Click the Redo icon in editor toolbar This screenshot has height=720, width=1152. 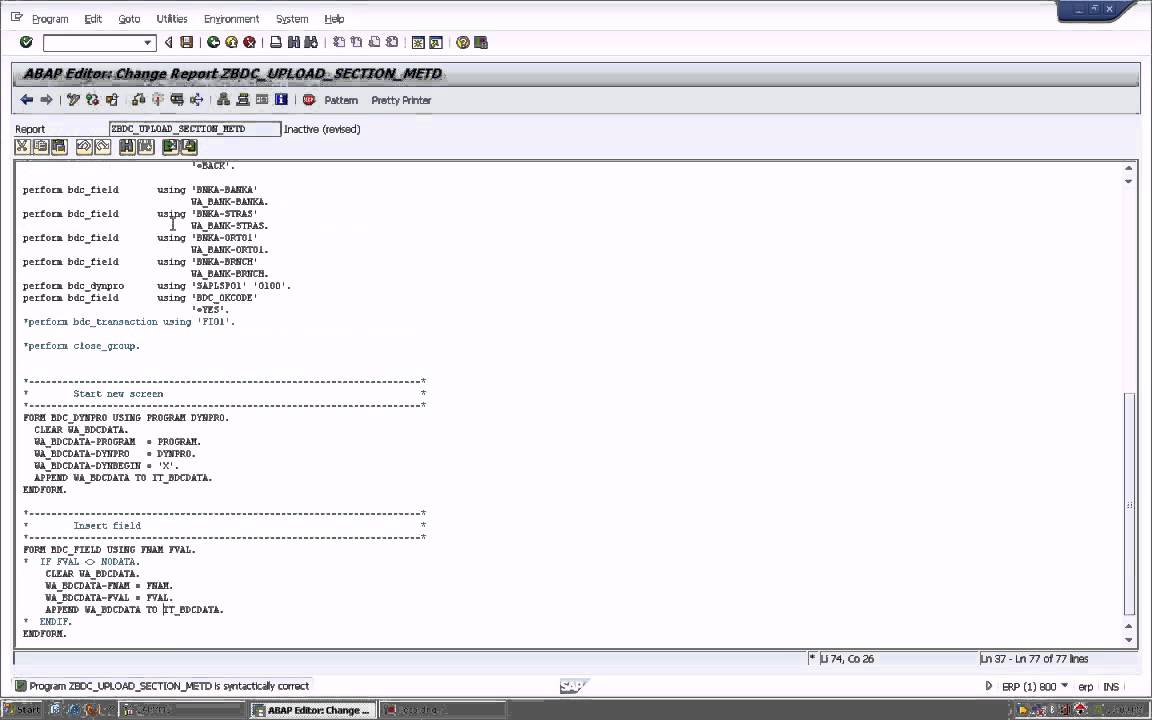tap(103, 147)
